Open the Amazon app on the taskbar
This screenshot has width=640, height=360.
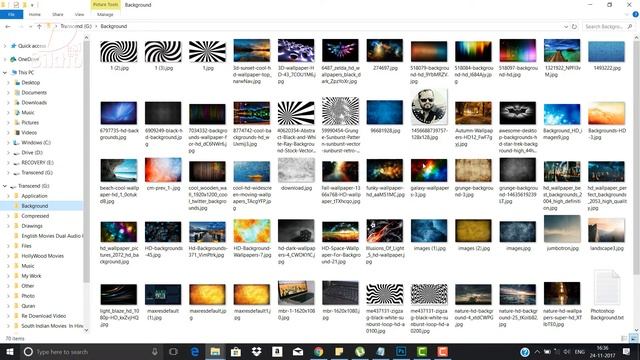coord(277,351)
